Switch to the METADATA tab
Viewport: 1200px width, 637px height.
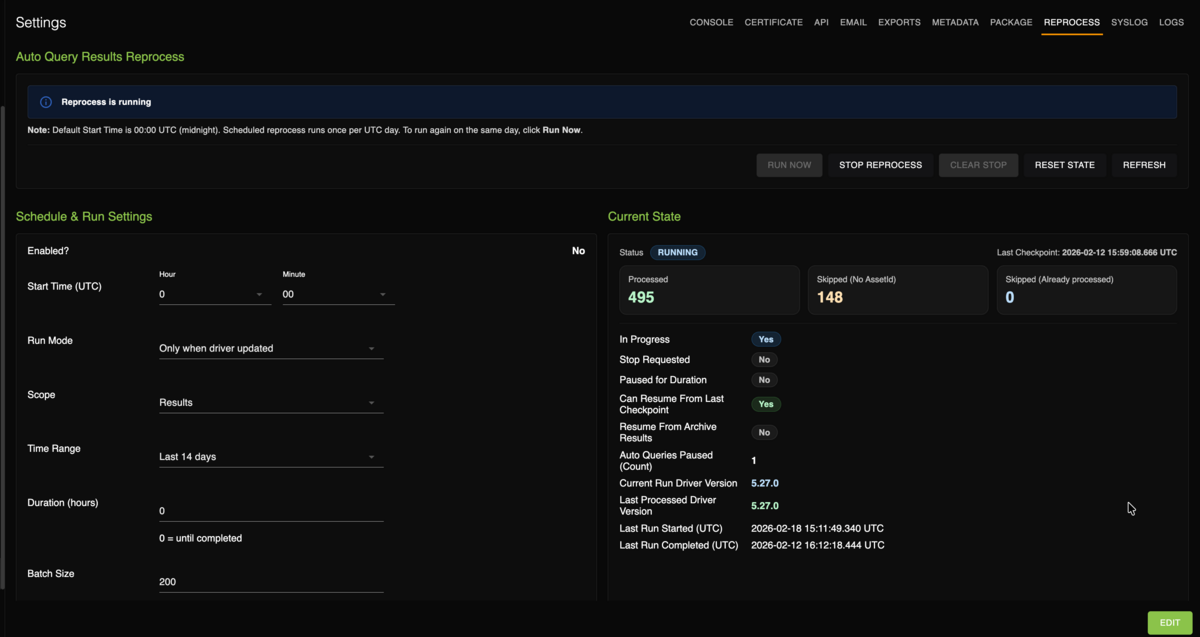pos(955,22)
